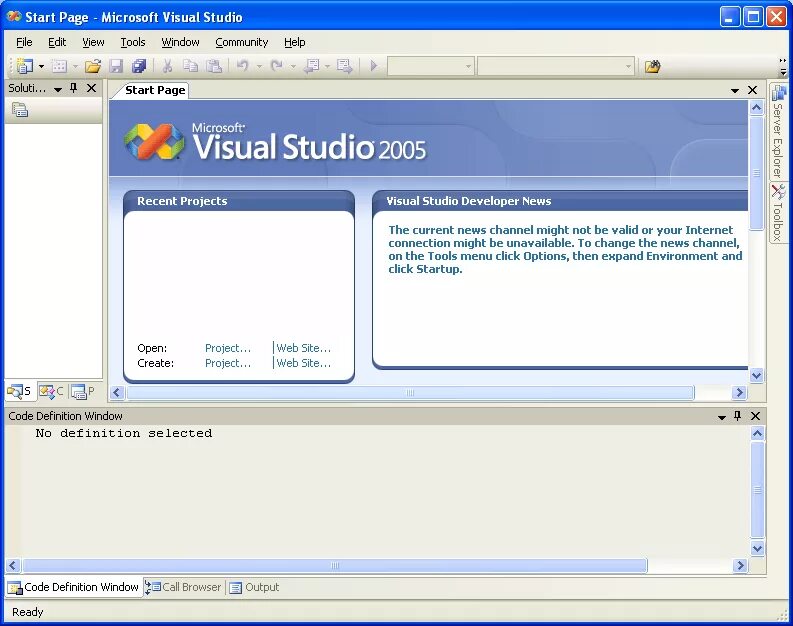This screenshot has height=626, width=793.
Task: Switch to the Output tab
Action: coord(254,587)
